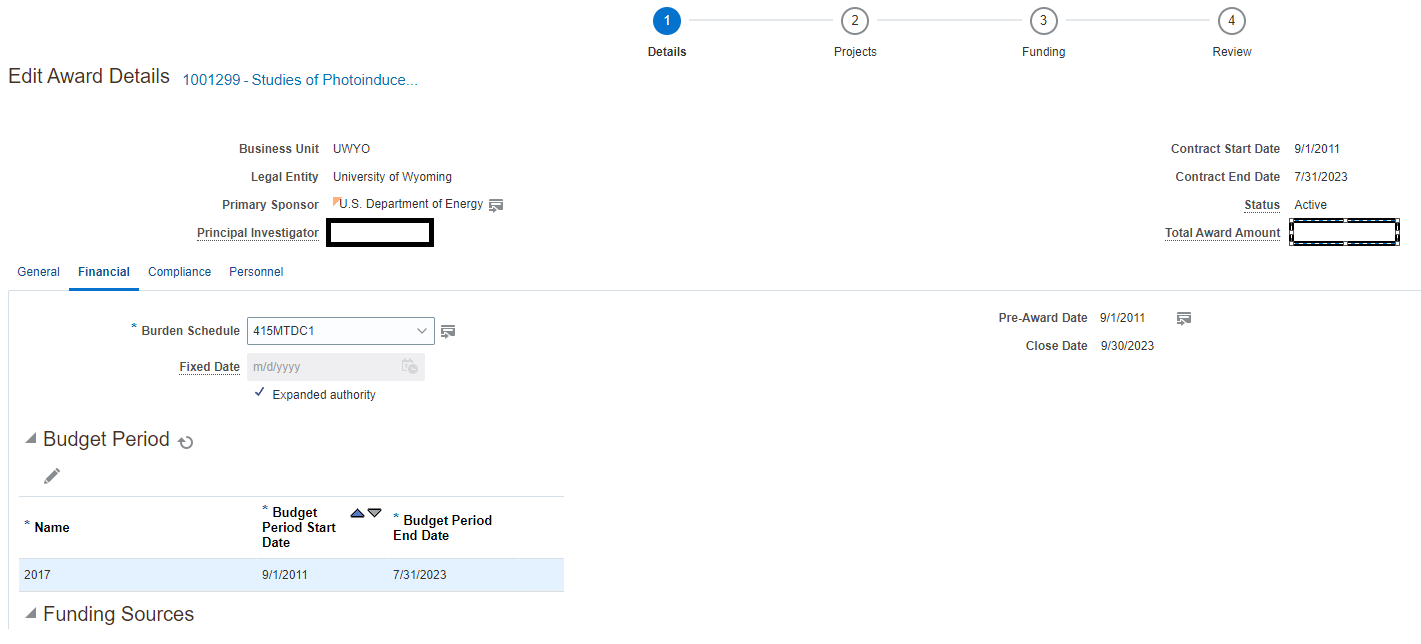The image size is (1421, 644).
Task: Click the Name column header
Action: [x=52, y=527]
